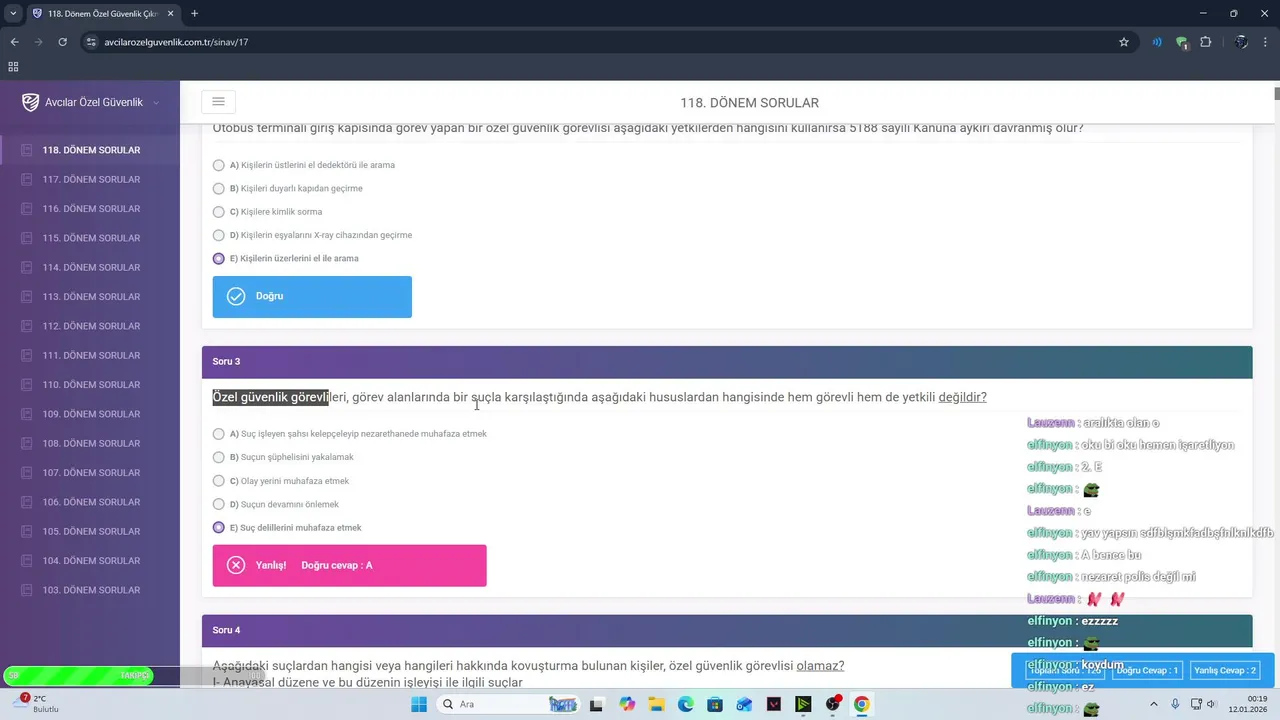Open Microsoft Store from the taskbar

click(715, 704)
